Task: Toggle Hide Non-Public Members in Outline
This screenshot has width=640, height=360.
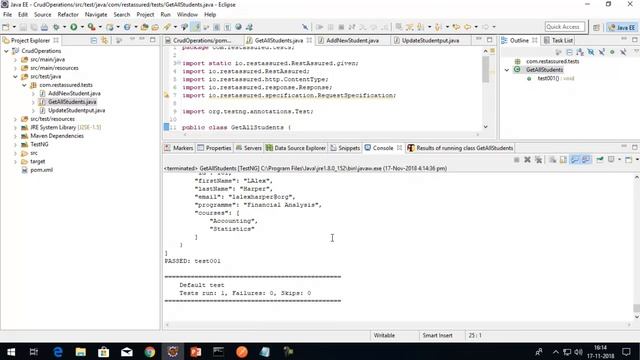Action: coord(612,52)
